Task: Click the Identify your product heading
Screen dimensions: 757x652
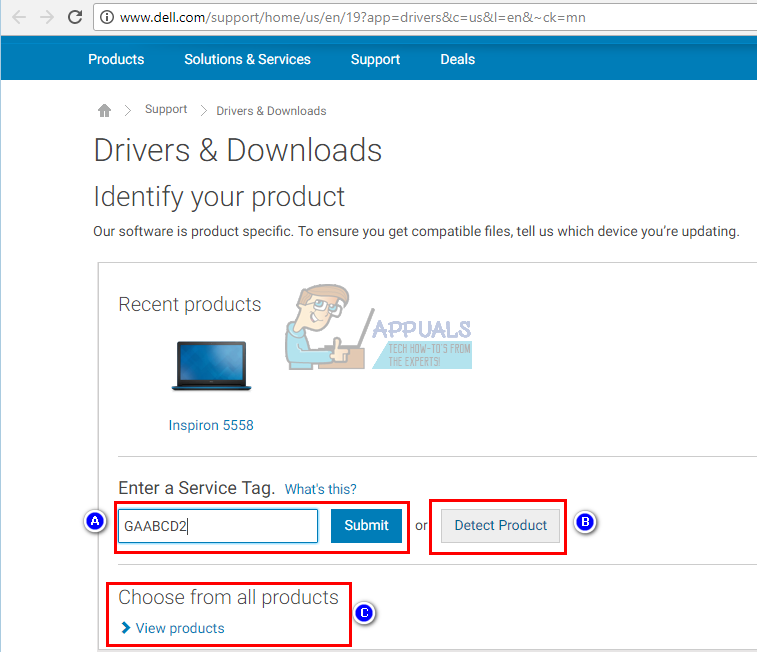Action: (219, 197)
